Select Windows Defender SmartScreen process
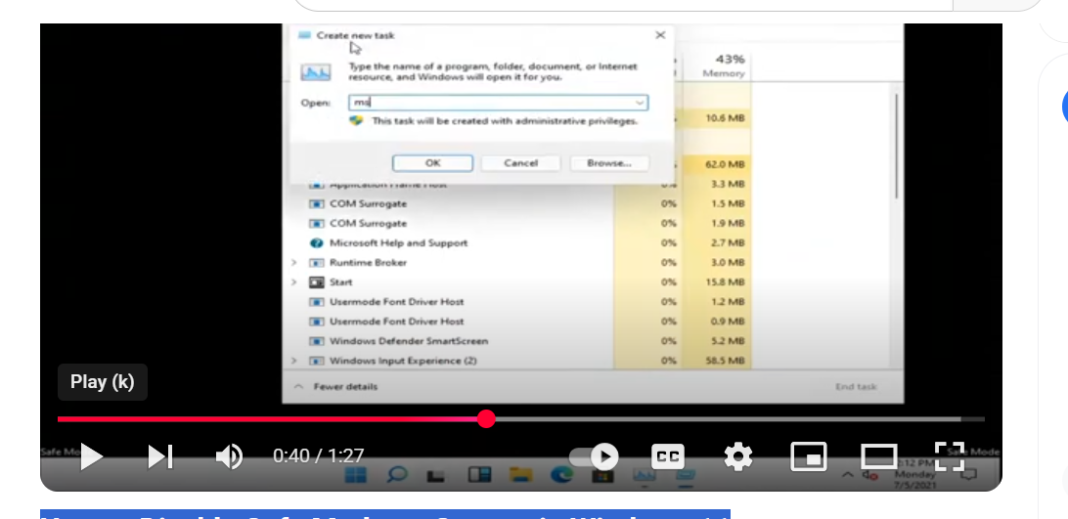The image size is (1068, 519). pyautogui.click(x=518, y=341)
